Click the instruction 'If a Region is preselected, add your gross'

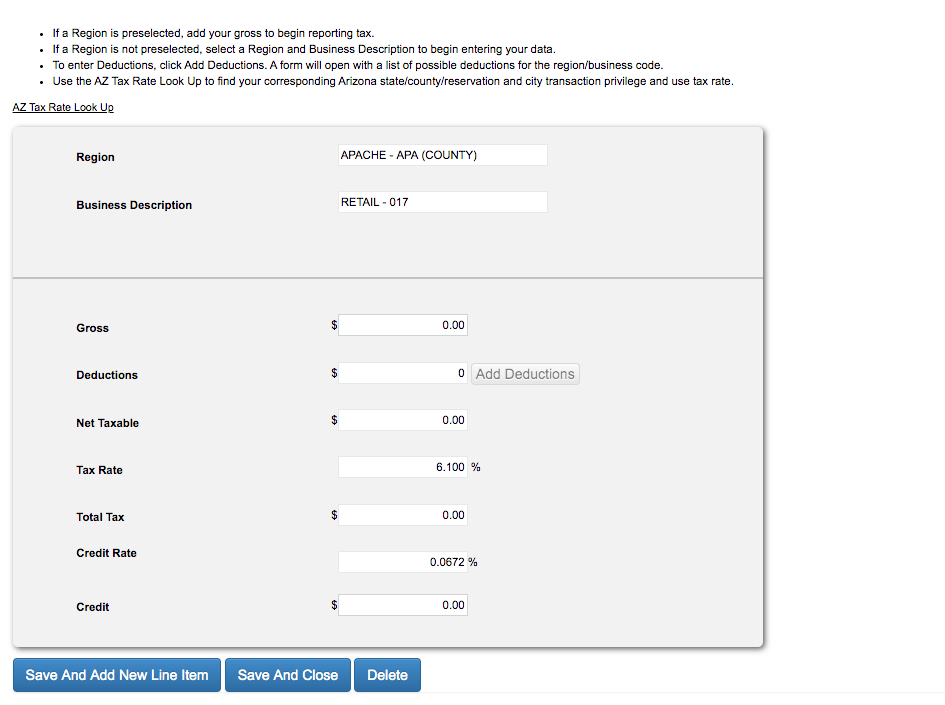213,33
